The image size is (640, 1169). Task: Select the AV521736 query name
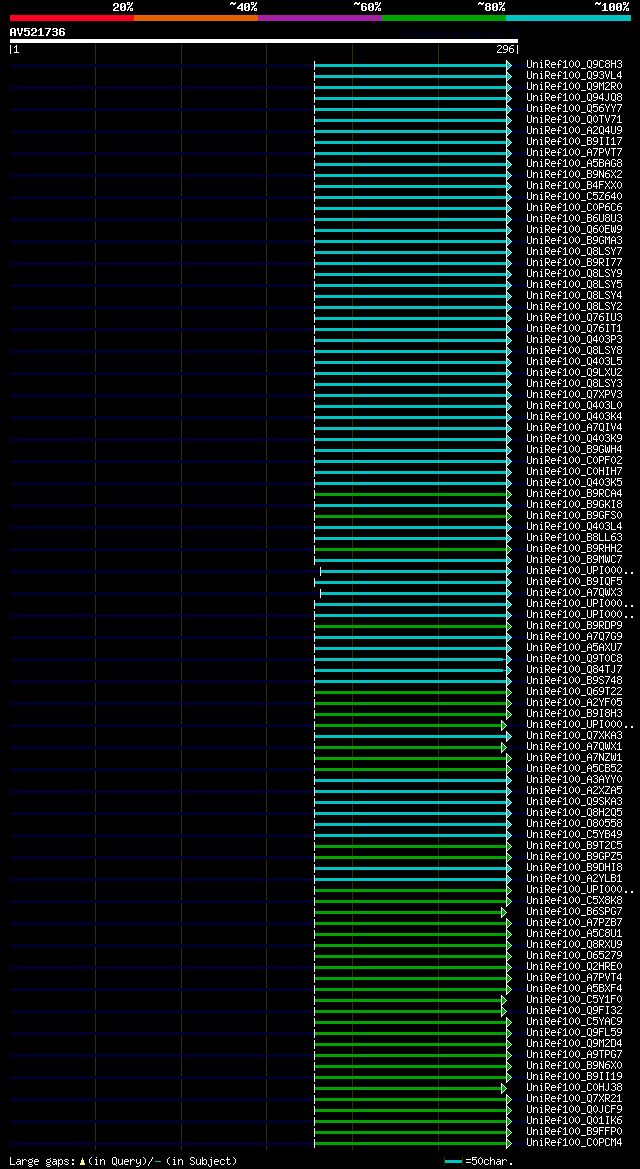[37, 32]
